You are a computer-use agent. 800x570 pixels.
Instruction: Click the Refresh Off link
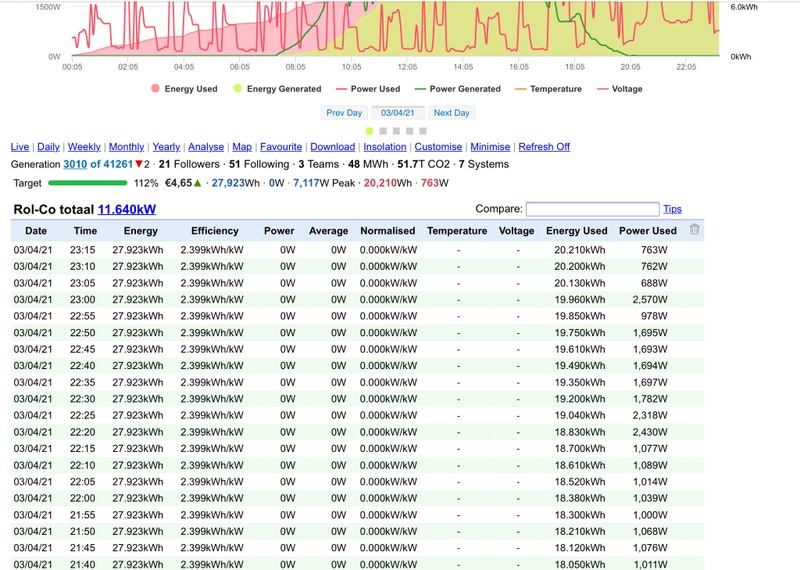pos(544,147)
